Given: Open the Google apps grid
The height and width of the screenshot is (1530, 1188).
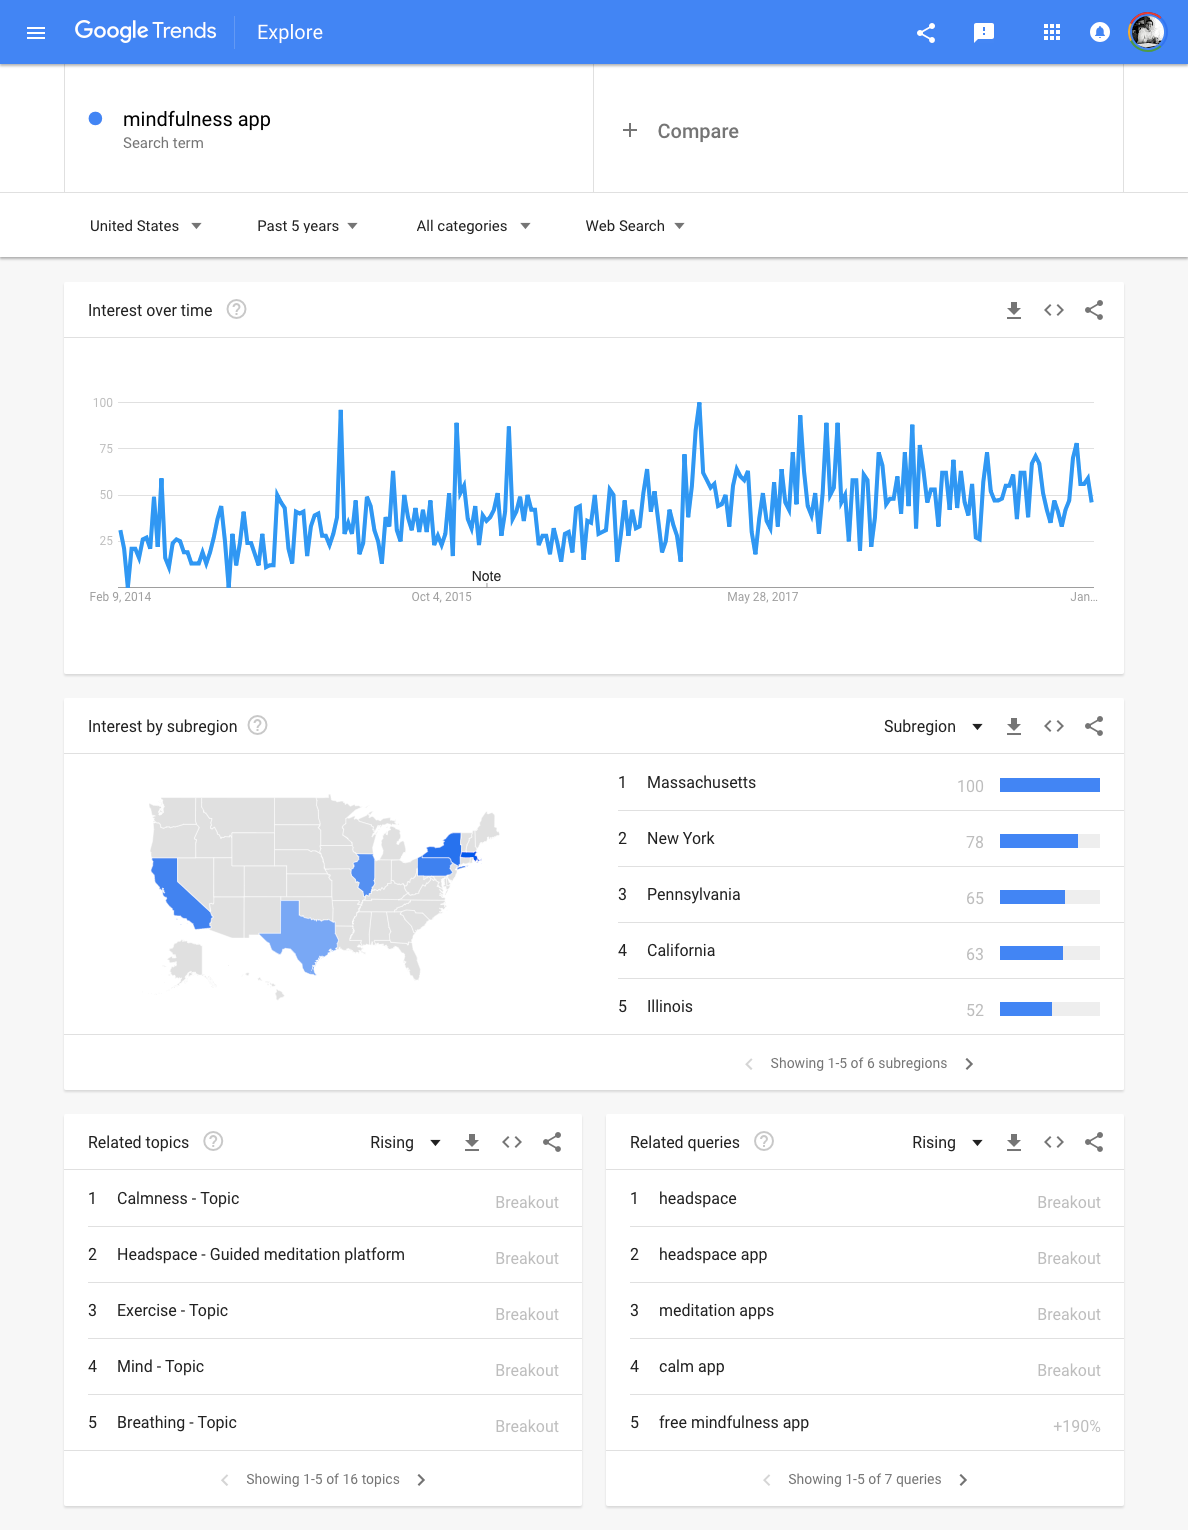Looking at the screenshot, I should point(1051,33).
